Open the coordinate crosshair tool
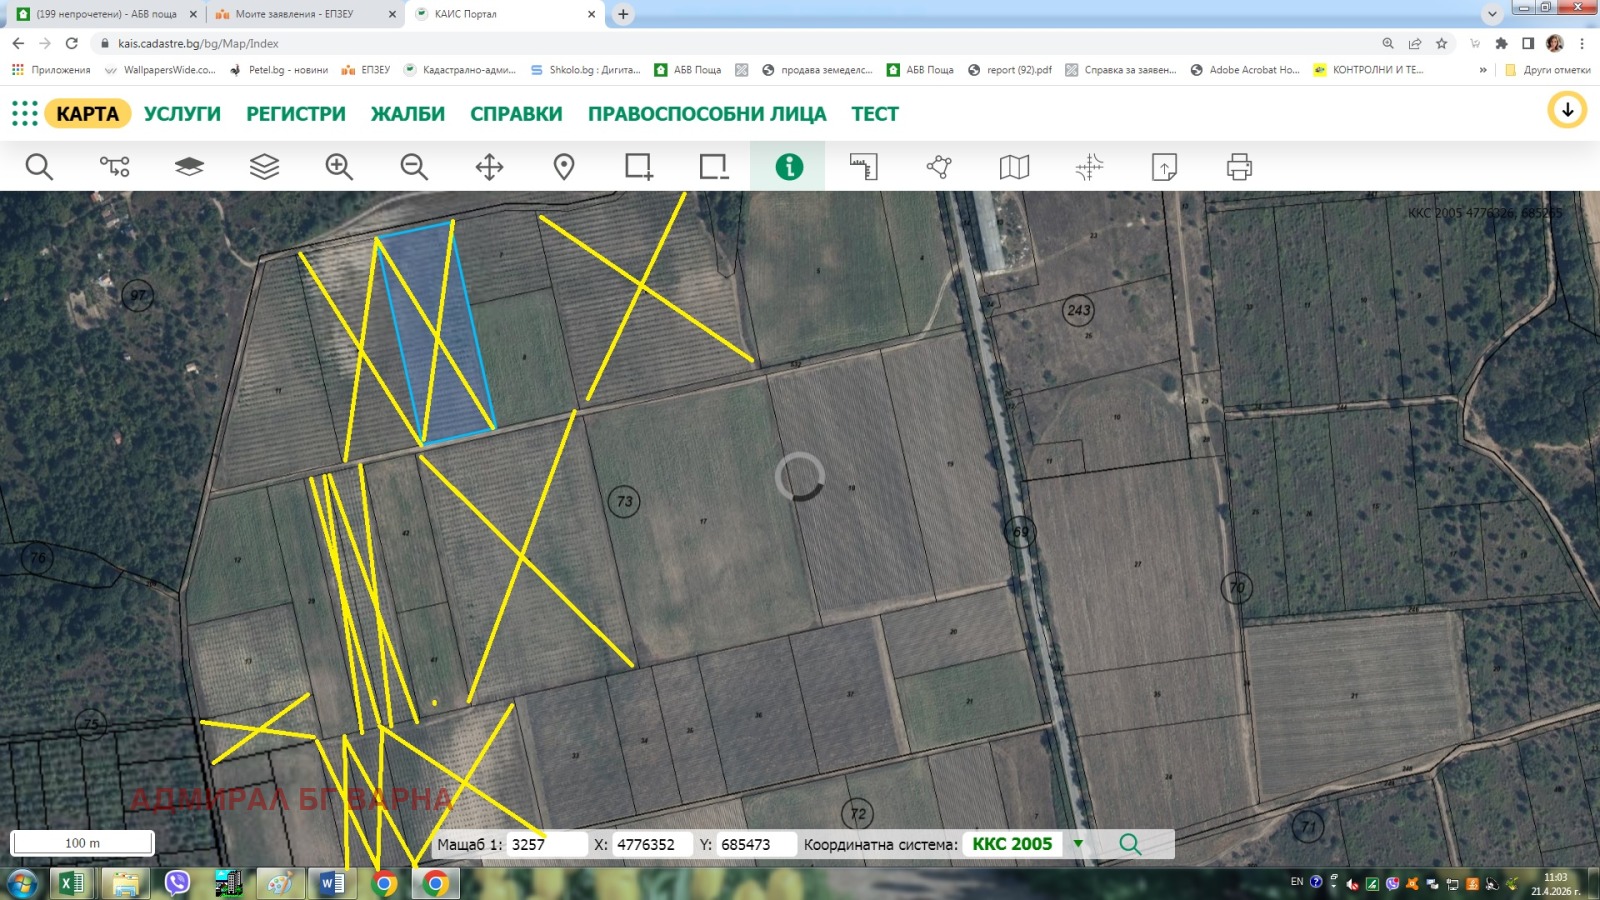The image size is (1600, 900). [x=1089, y=166]
